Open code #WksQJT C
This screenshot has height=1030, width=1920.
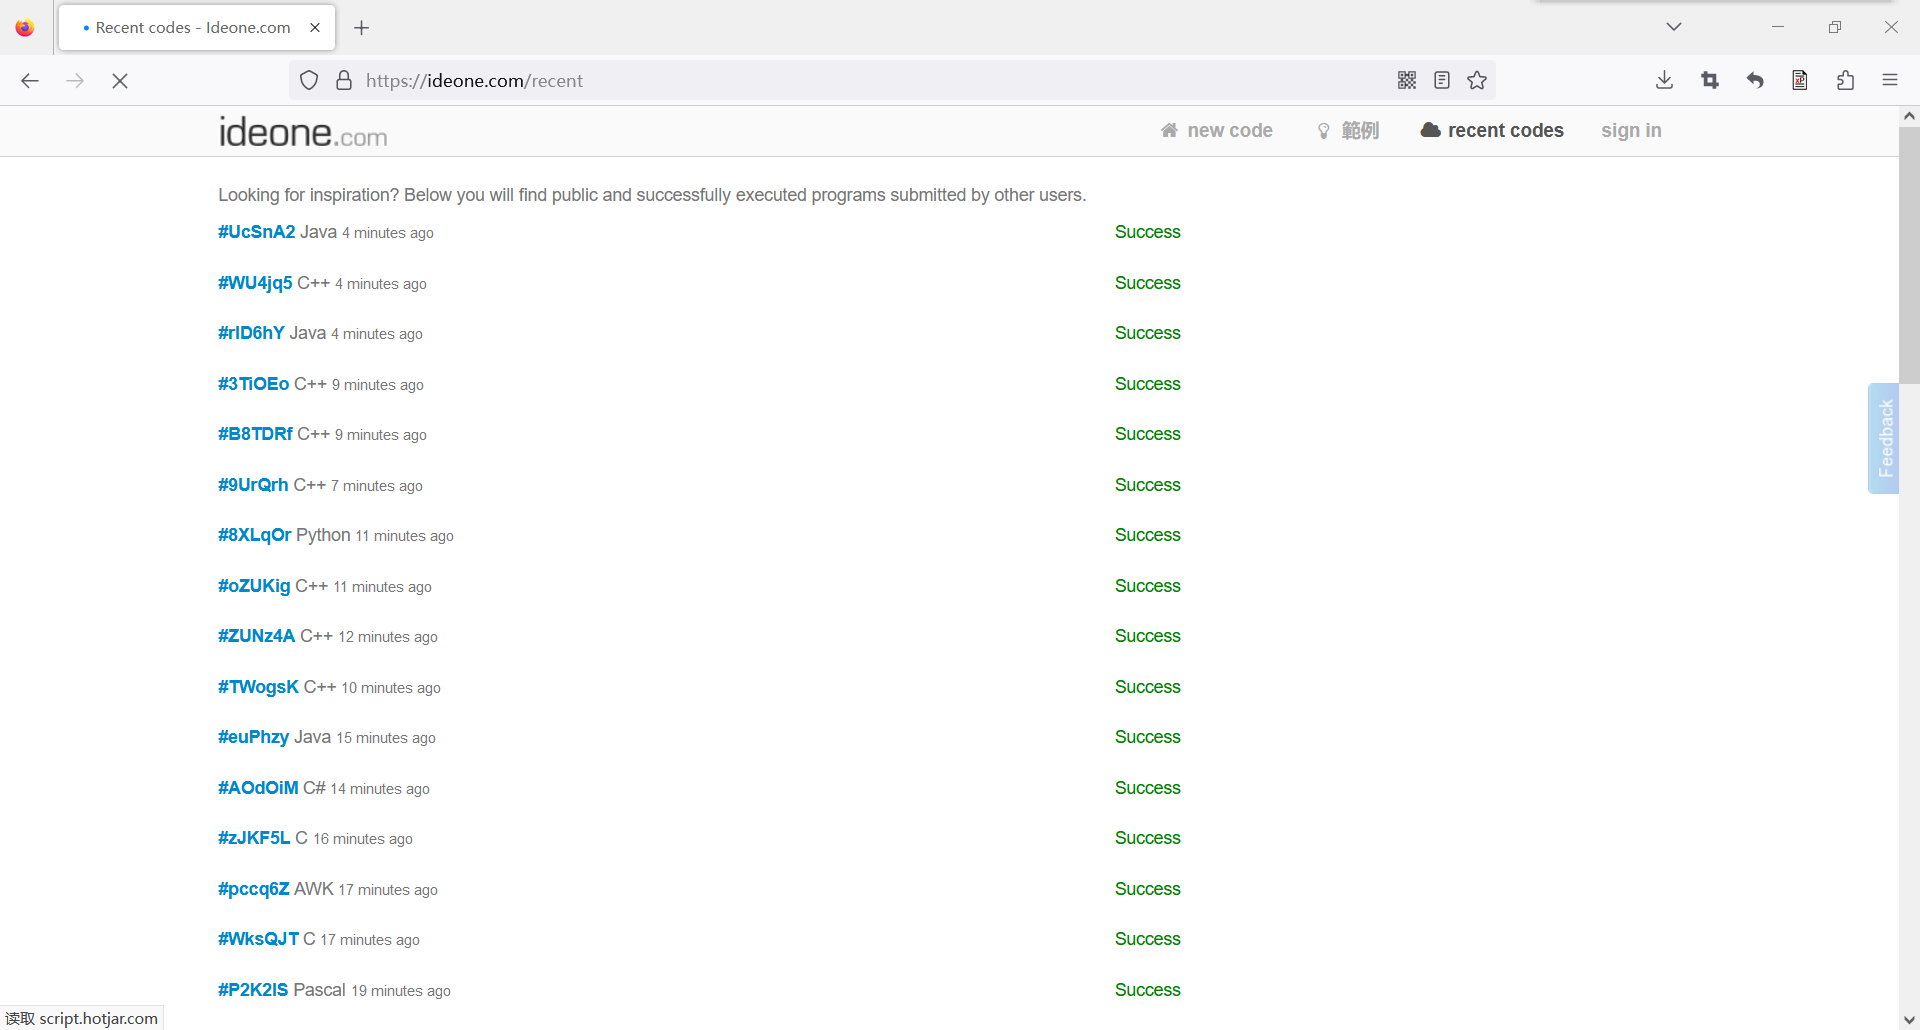pyautogui.click(x=258, y=939)
